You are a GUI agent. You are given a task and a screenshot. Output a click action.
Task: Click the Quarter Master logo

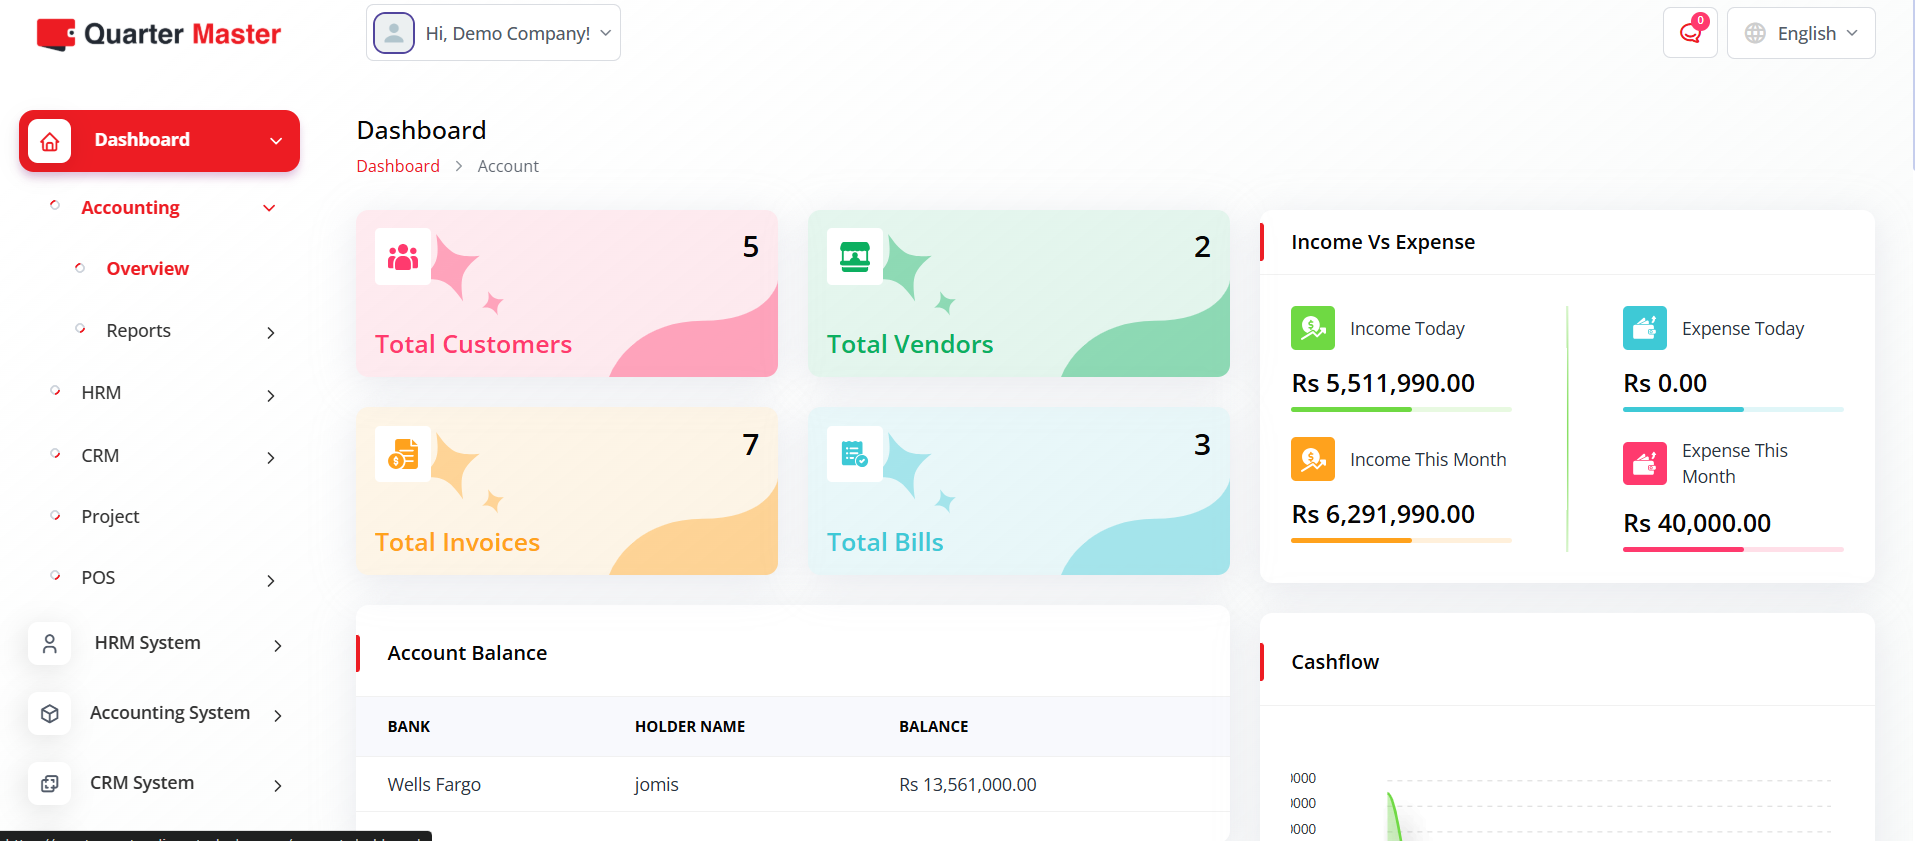[159, 34]
